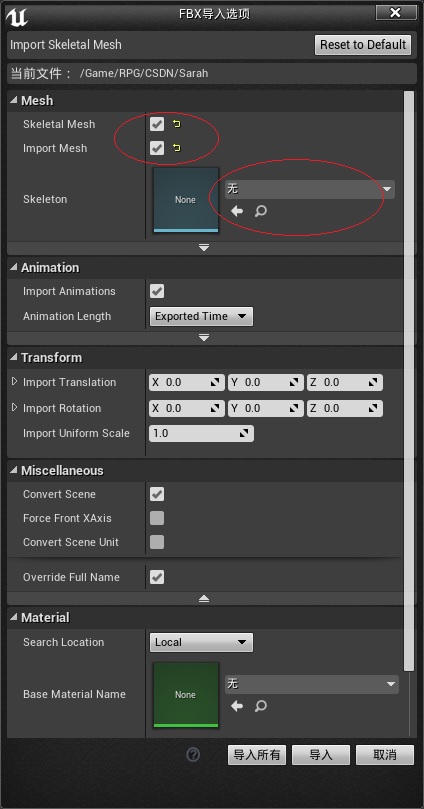
Task: Open the Search Location dropdown
Action: click(201, 642)
